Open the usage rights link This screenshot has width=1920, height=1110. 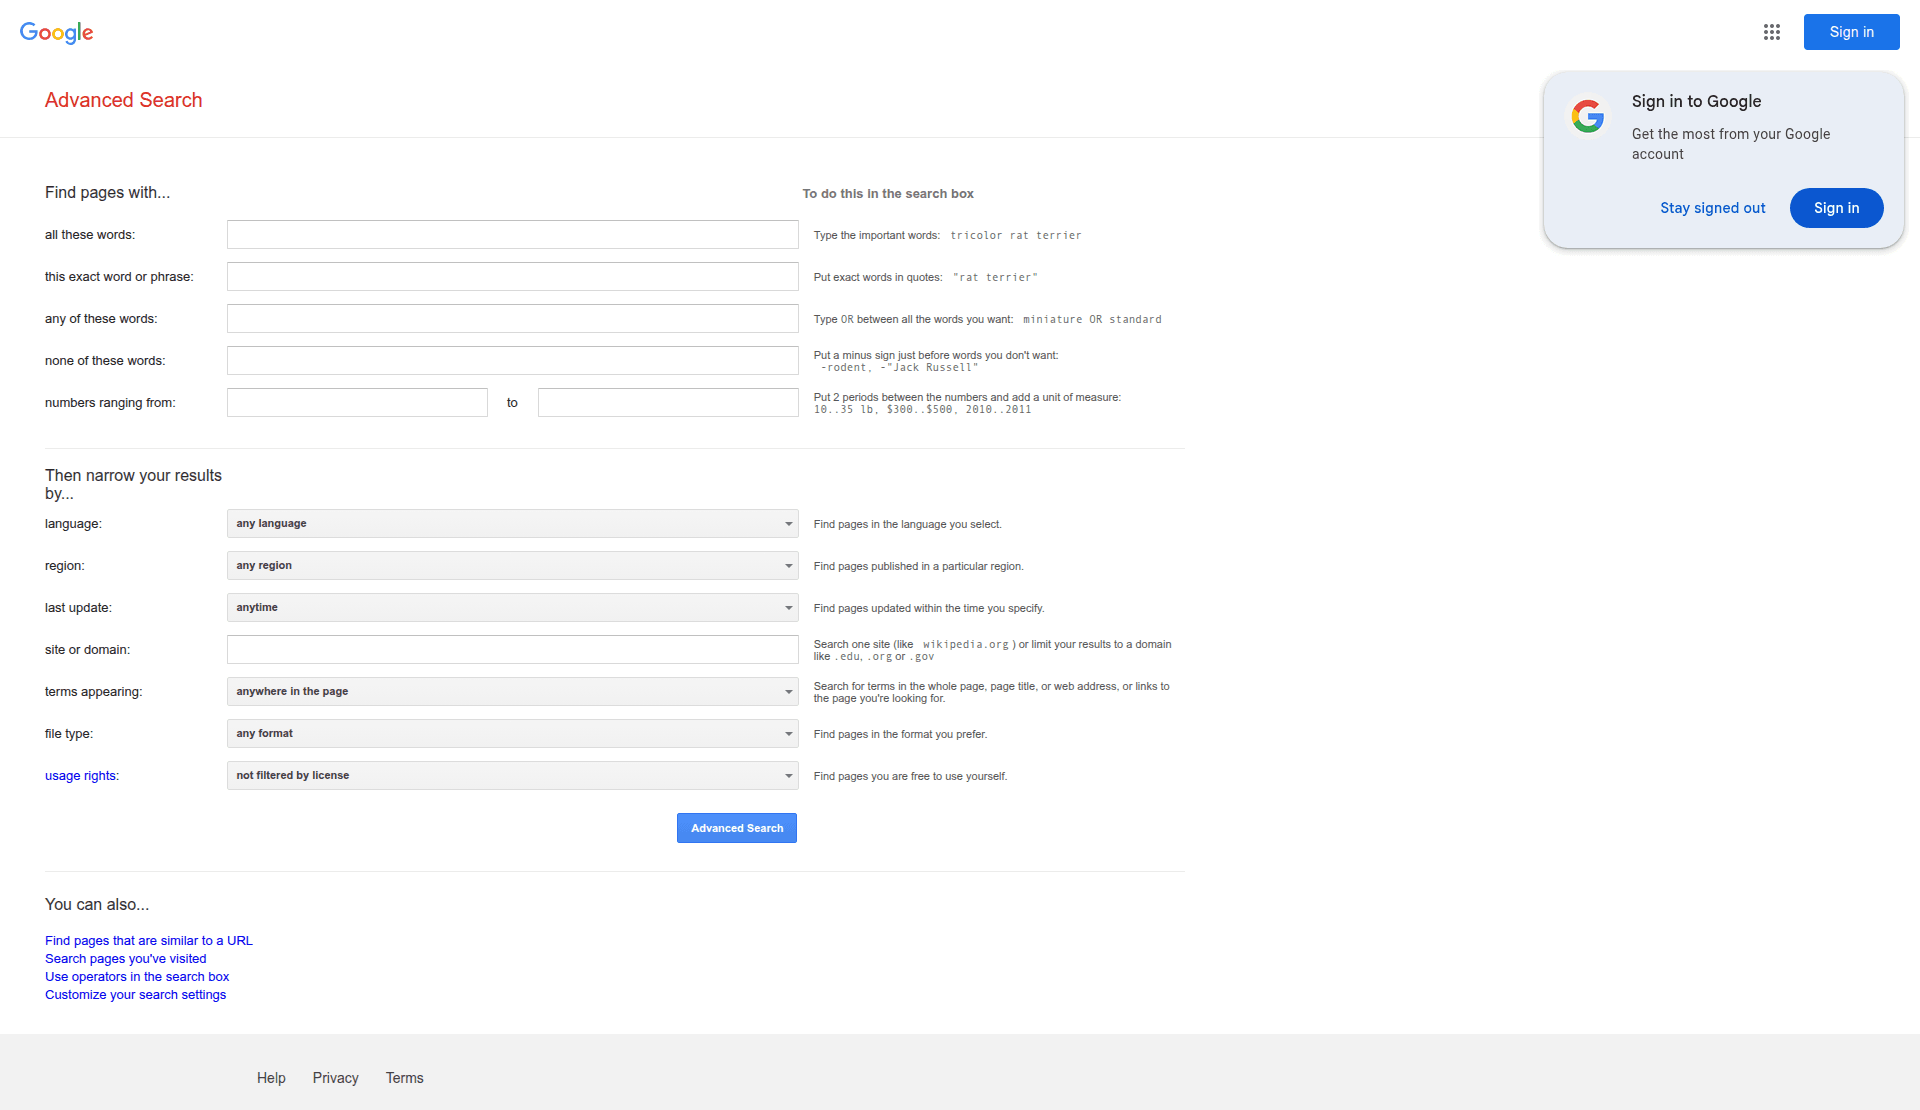[x=81, y=776]
